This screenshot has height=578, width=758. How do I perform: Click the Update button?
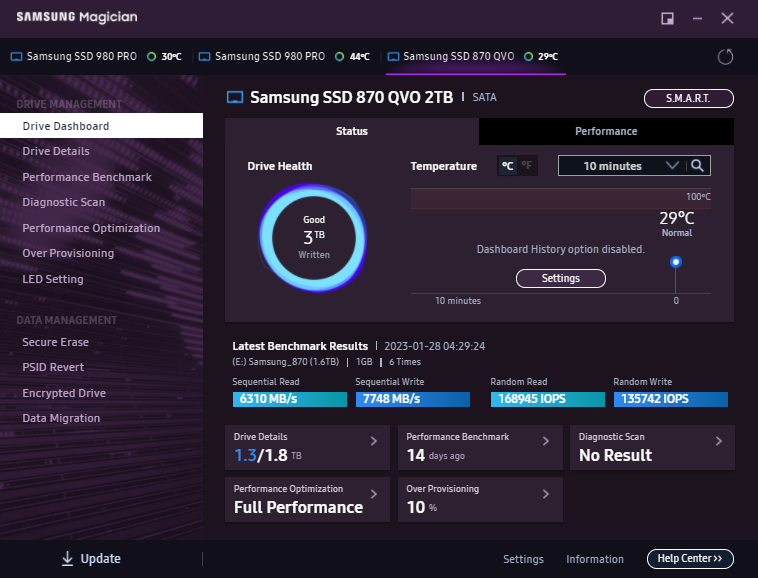(x=91, y=559)
